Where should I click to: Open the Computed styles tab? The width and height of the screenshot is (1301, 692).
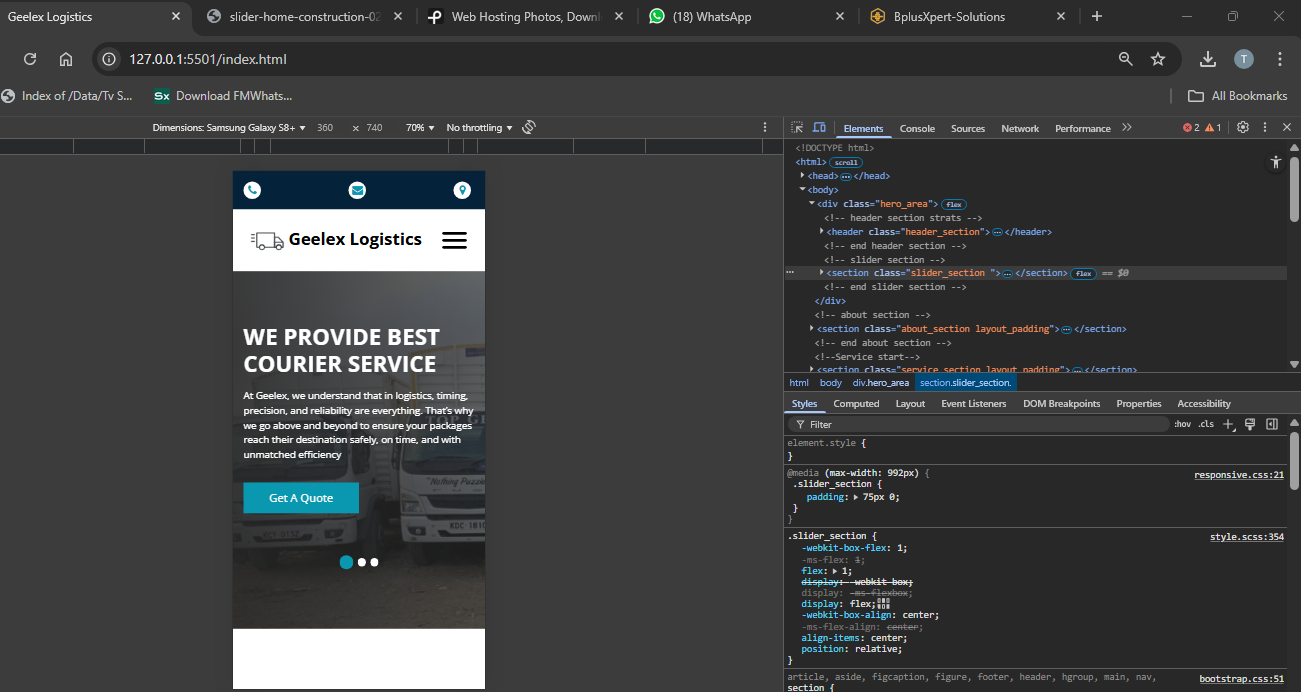pyautogui.click(x=856, y=404)
